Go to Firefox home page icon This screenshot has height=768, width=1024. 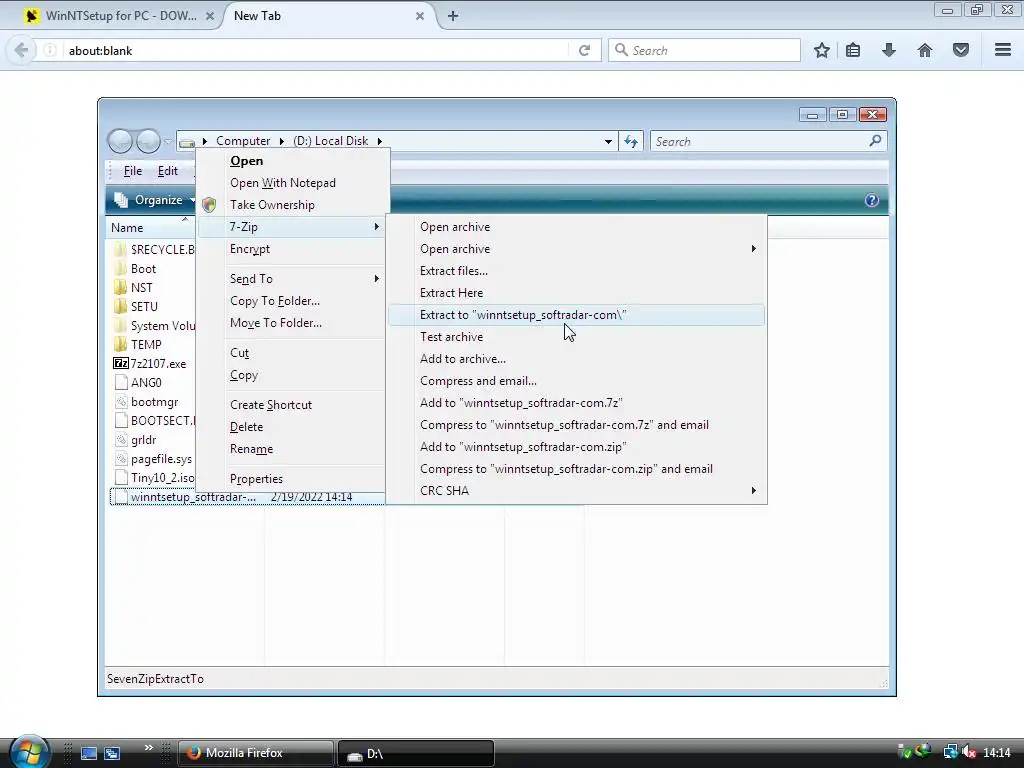pyautogui.click(x=925, y=50)
